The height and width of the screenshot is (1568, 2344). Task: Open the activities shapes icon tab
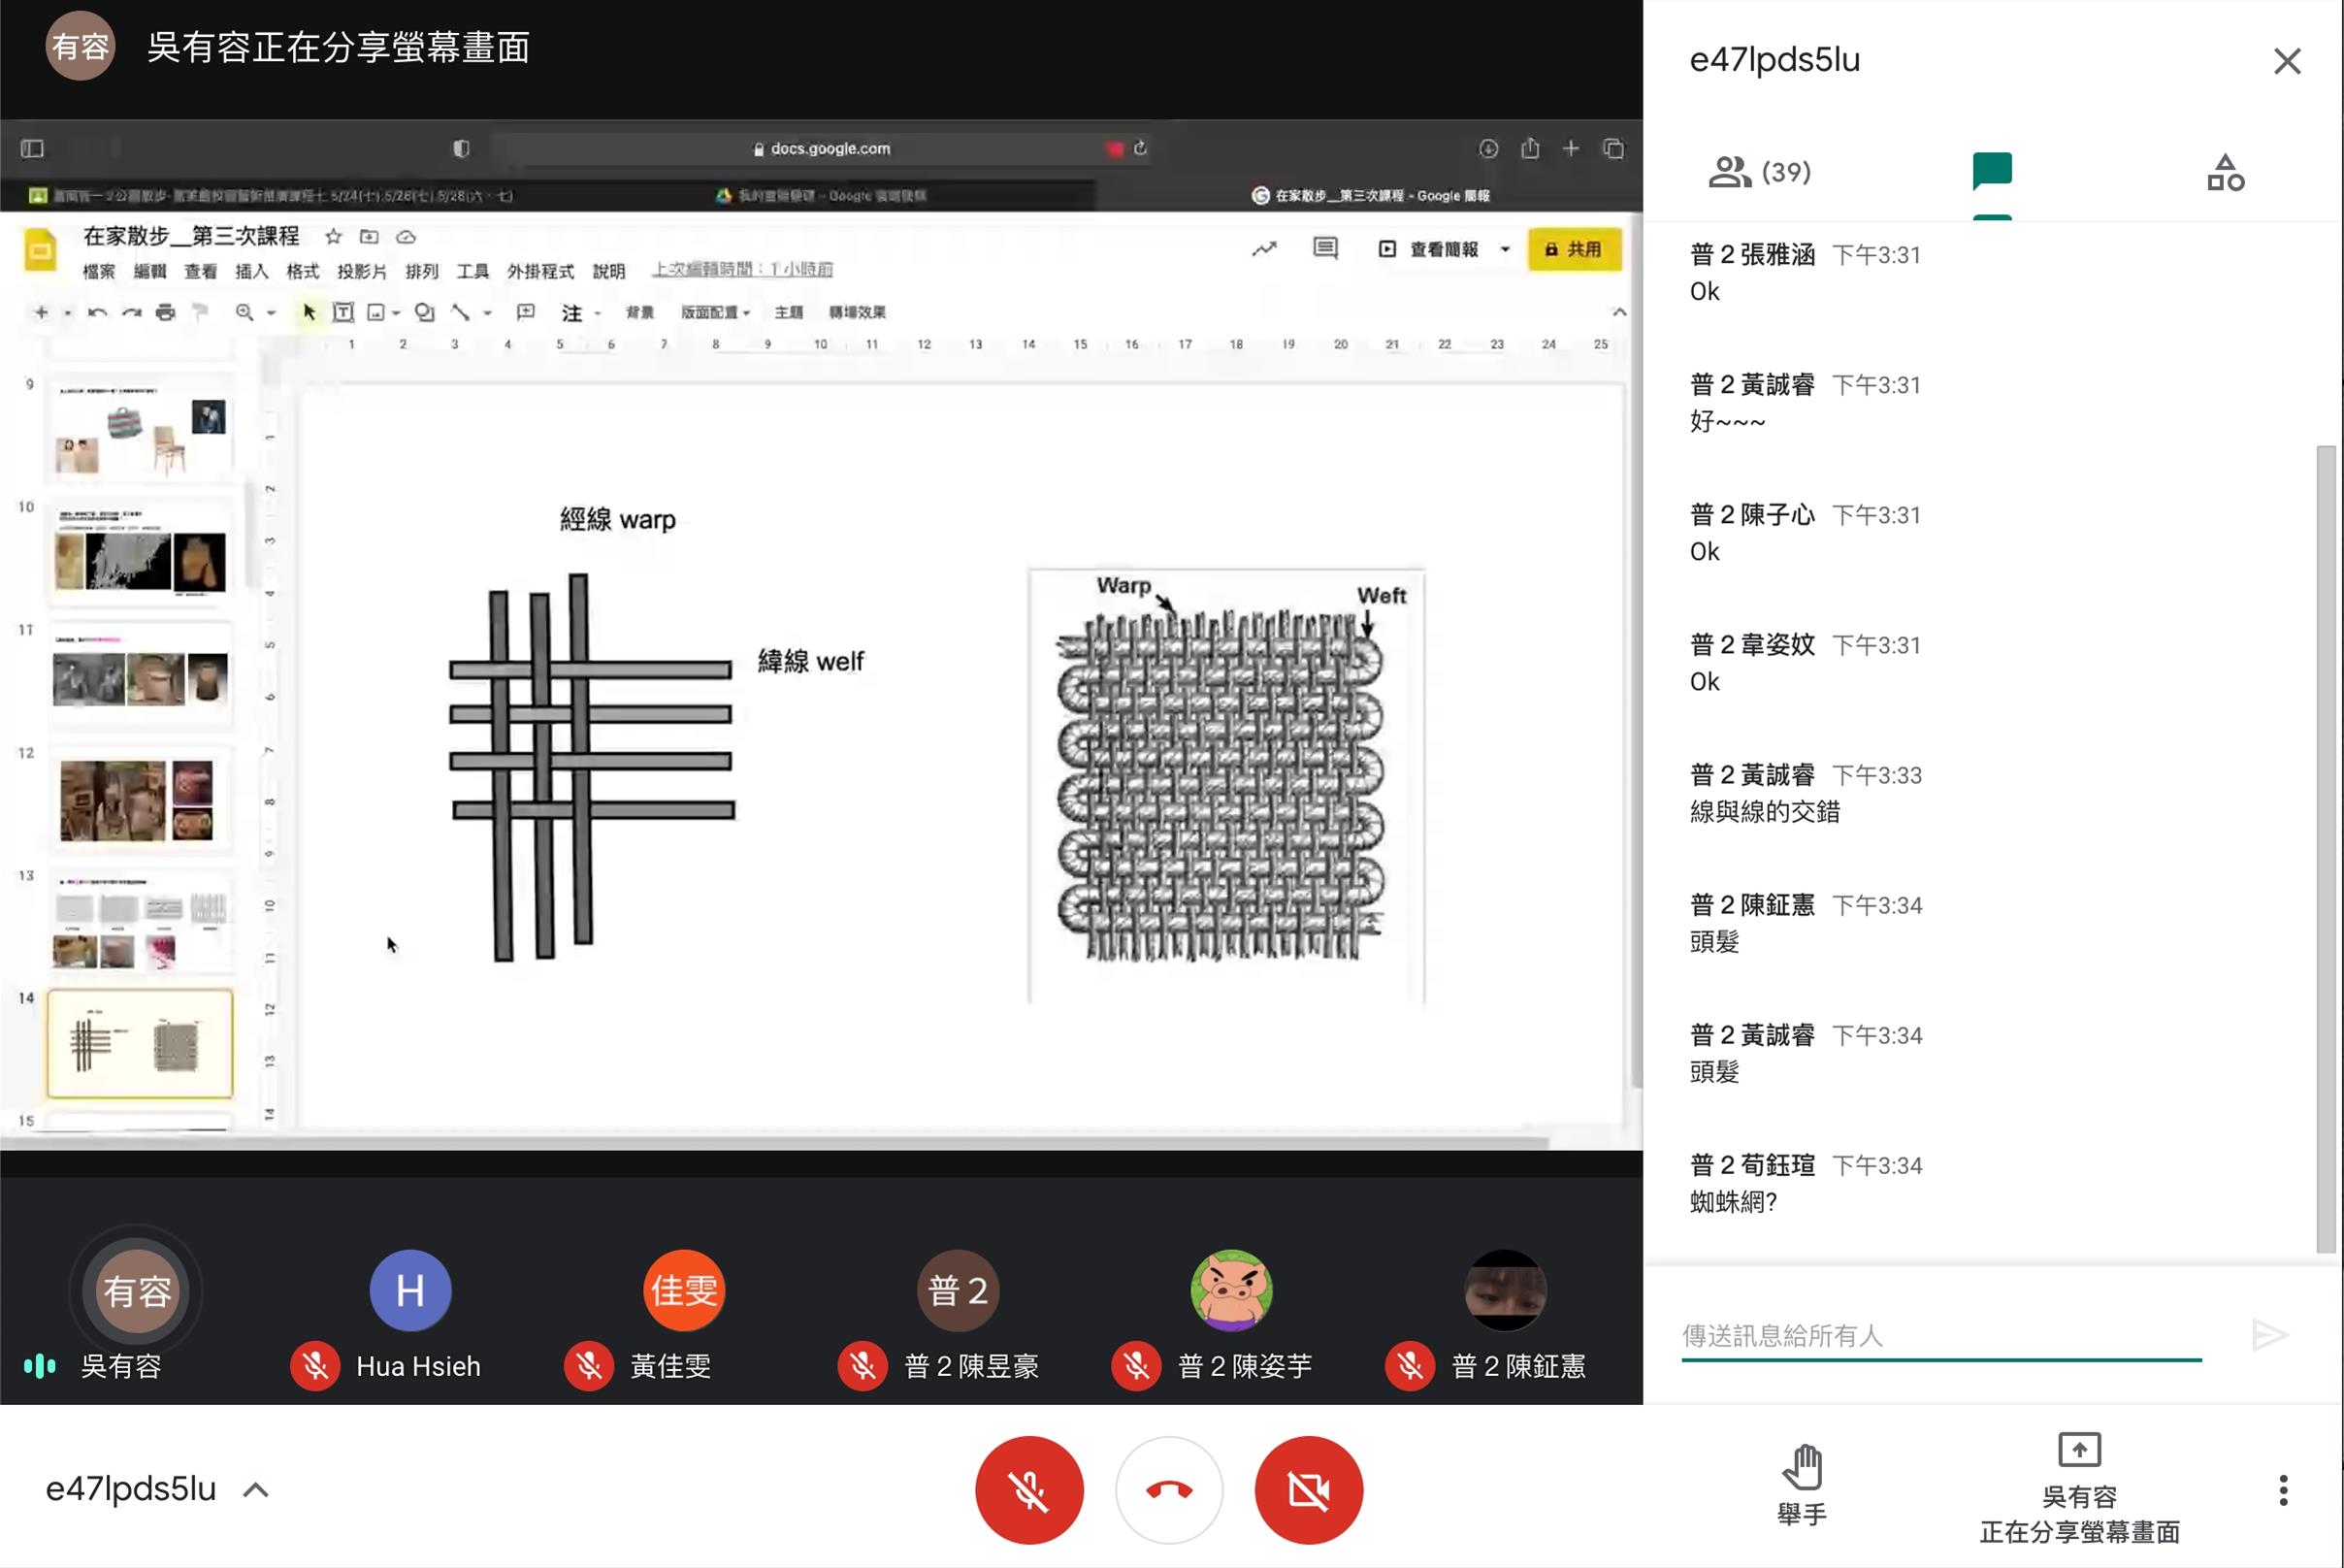click(x=2225, y=172)
